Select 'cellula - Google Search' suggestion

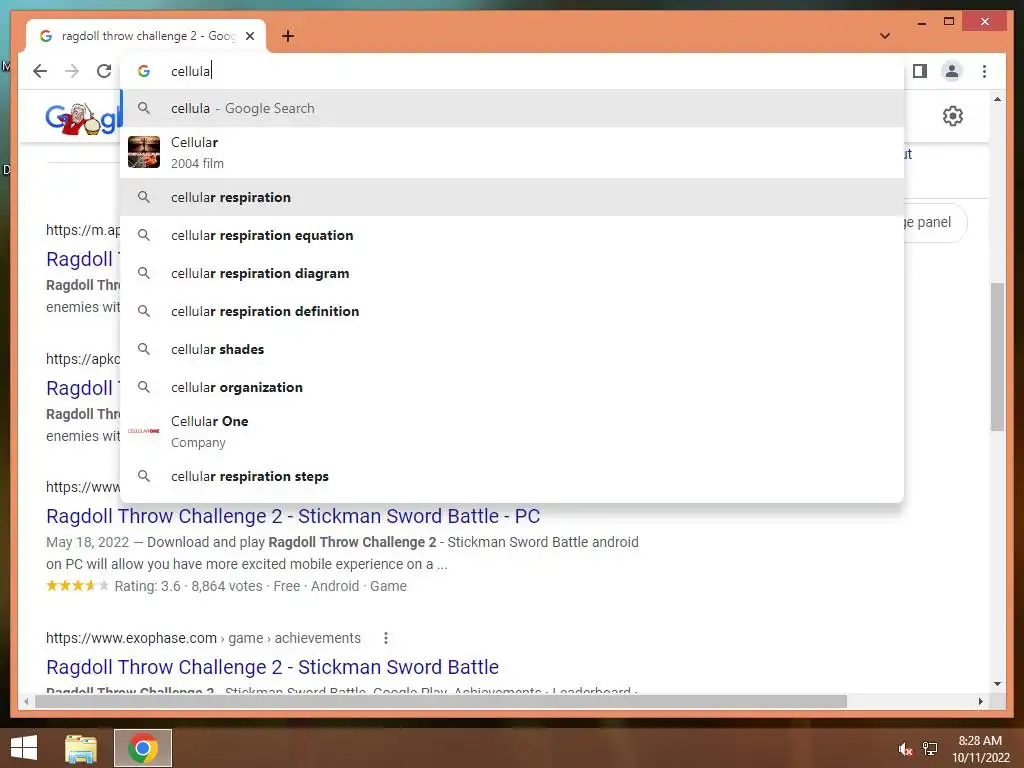512,108
